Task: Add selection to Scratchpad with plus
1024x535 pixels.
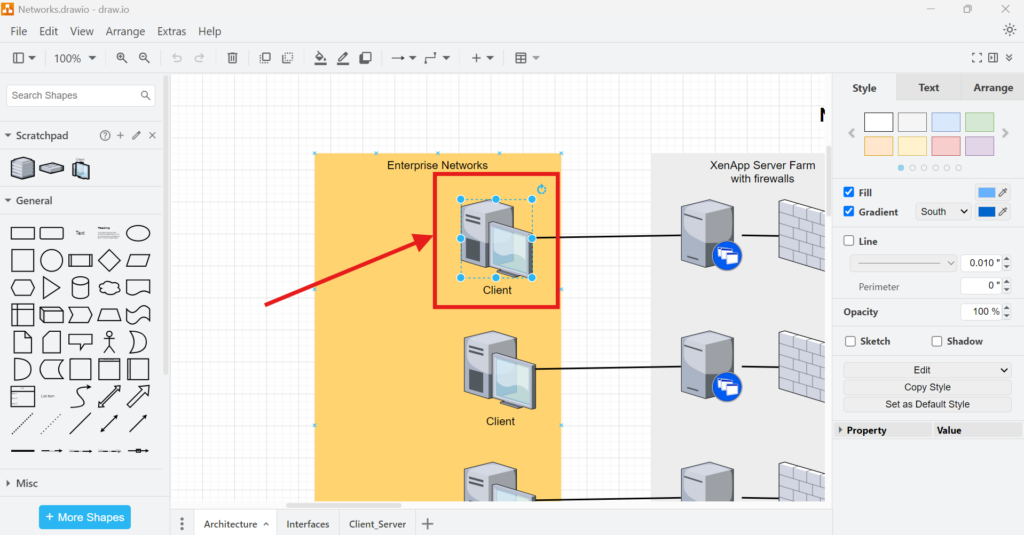Action: pyautogui.click(x=120, y=135)
